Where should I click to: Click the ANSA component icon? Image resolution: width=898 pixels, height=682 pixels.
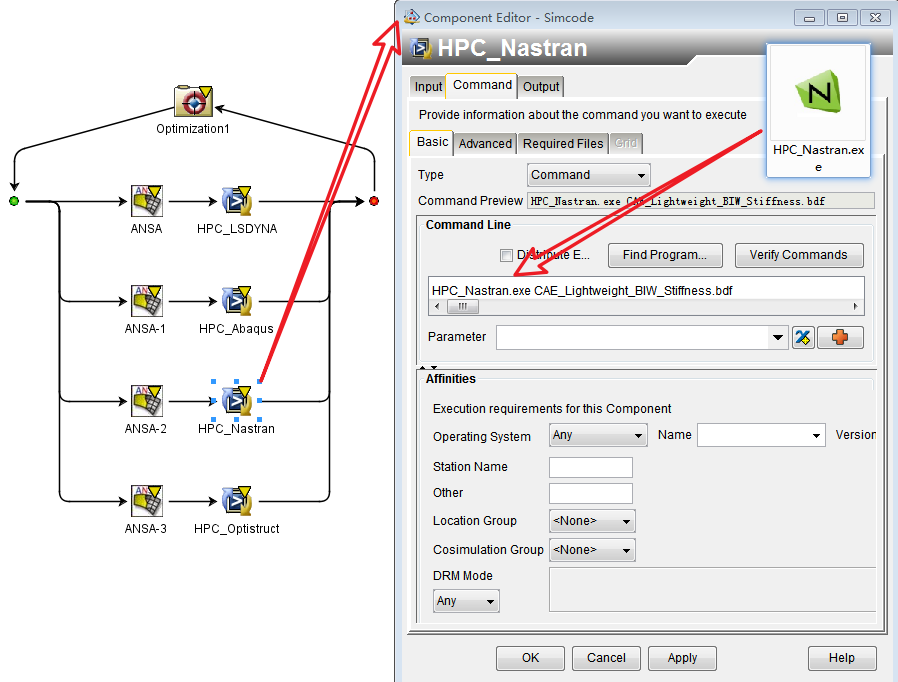147,201
